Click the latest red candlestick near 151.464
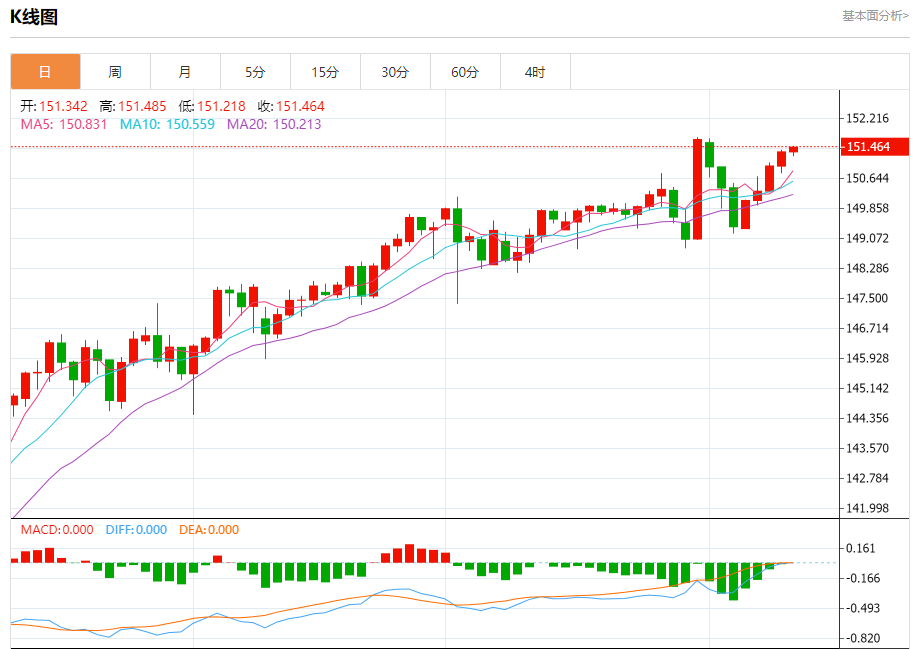 (x=793, y=150)
